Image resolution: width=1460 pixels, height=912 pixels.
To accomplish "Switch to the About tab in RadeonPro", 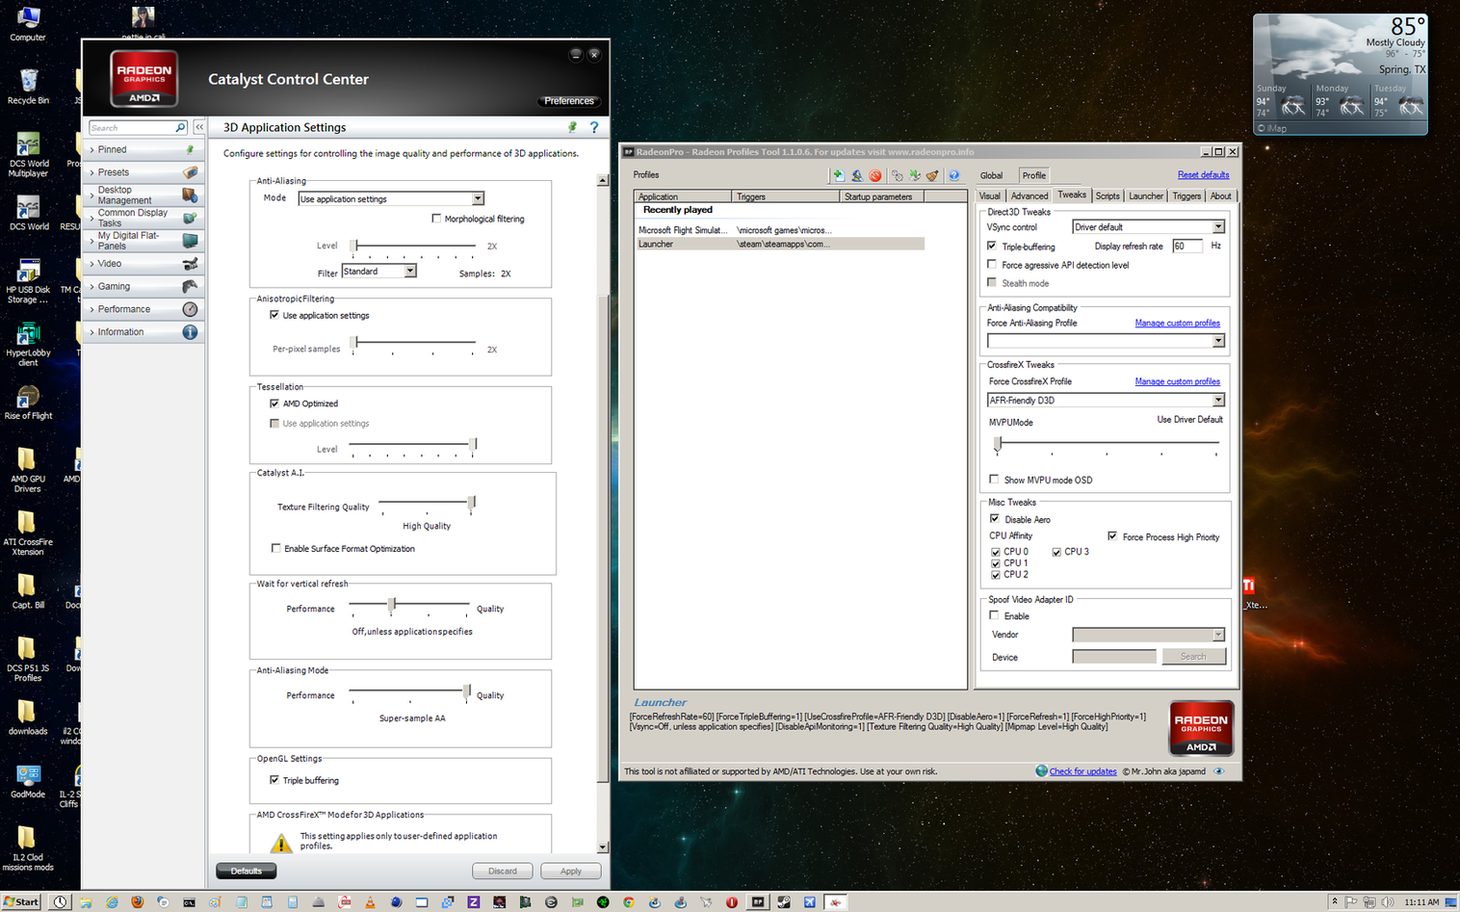I will (x=1221, y=196).
